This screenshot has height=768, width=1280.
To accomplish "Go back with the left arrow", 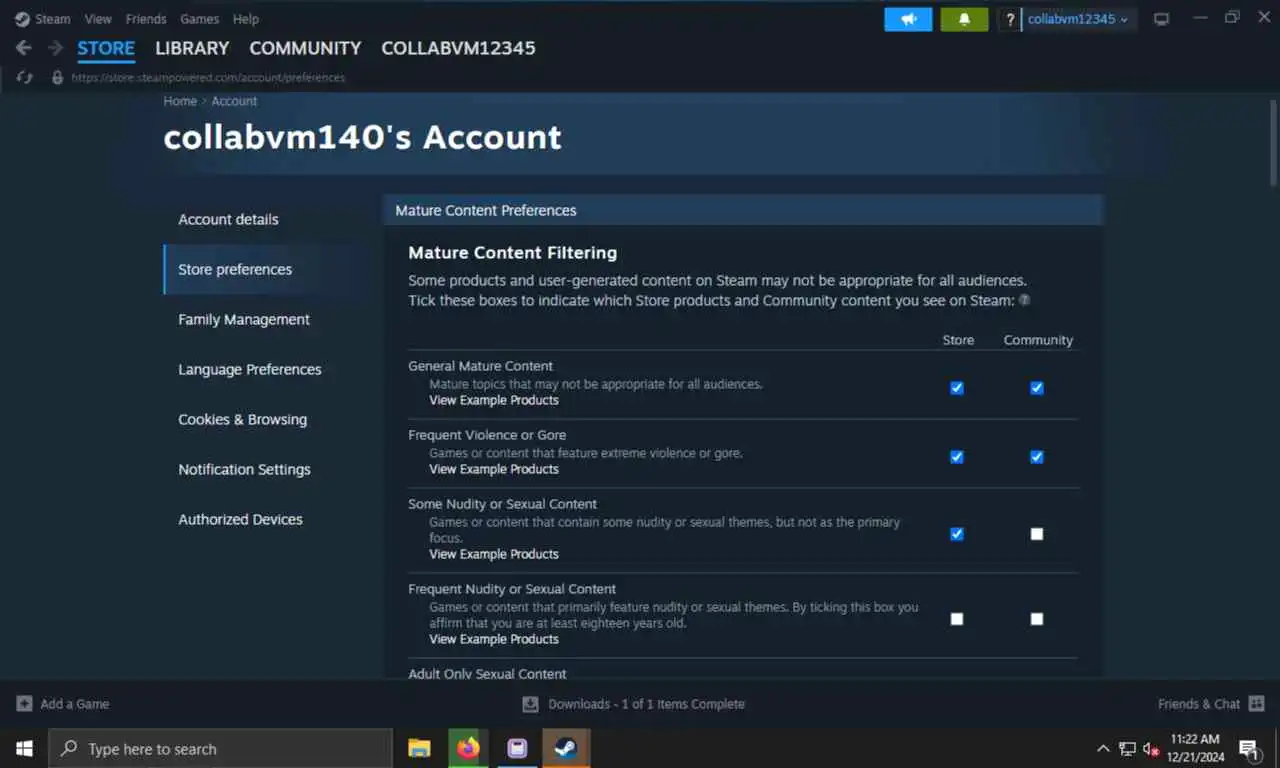I will coord(24,48).
